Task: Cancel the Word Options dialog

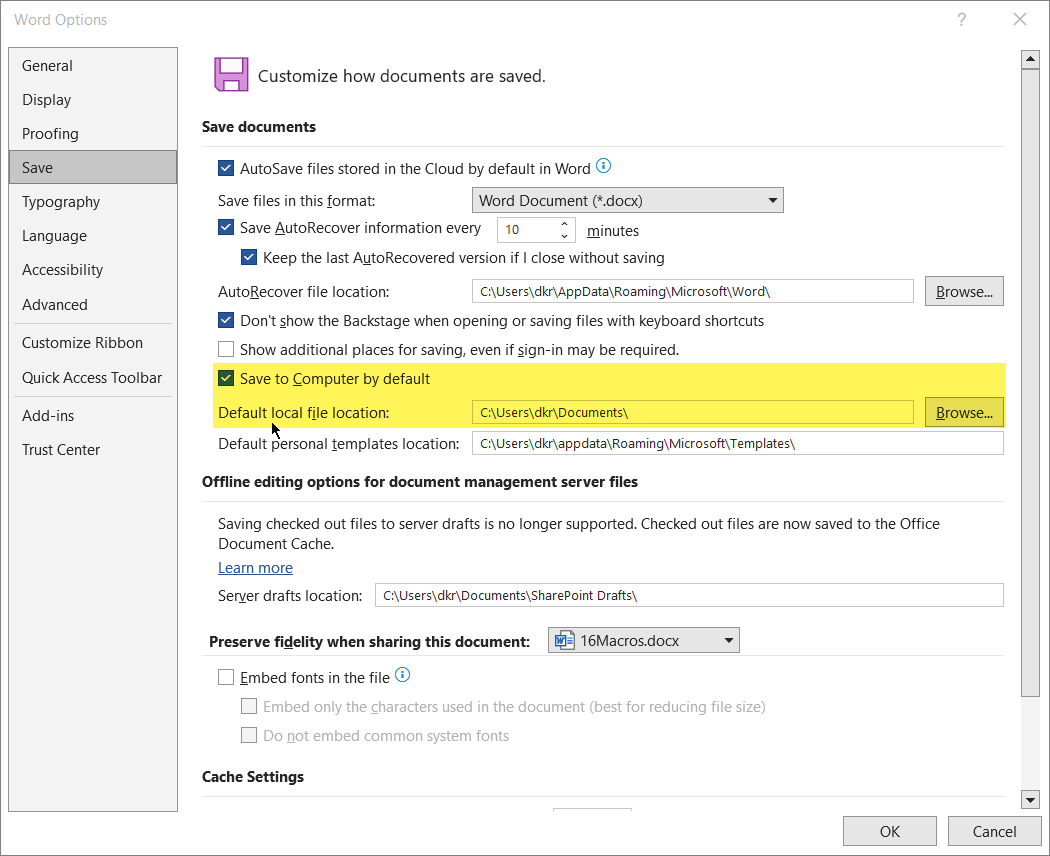Action: [994, 831]
